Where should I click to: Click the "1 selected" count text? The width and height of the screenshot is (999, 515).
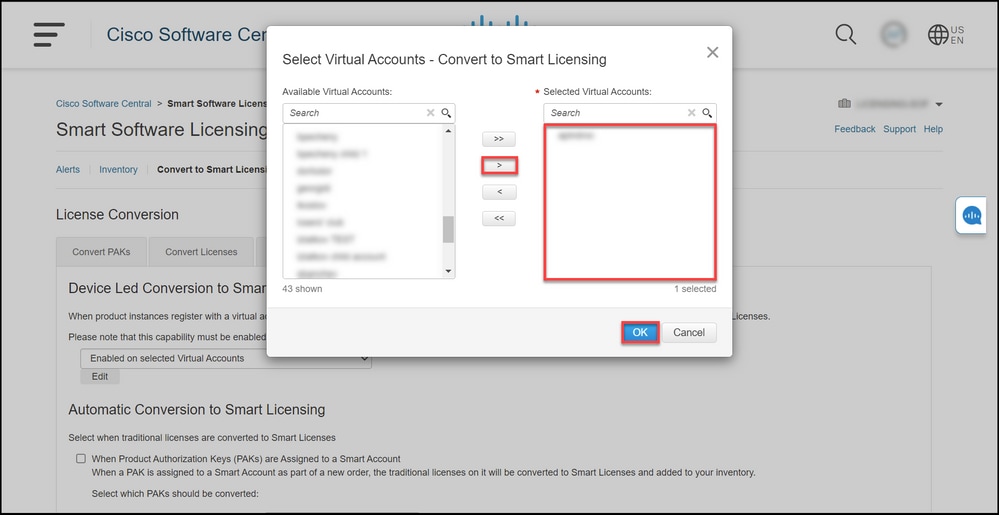[x=695, y=289]
